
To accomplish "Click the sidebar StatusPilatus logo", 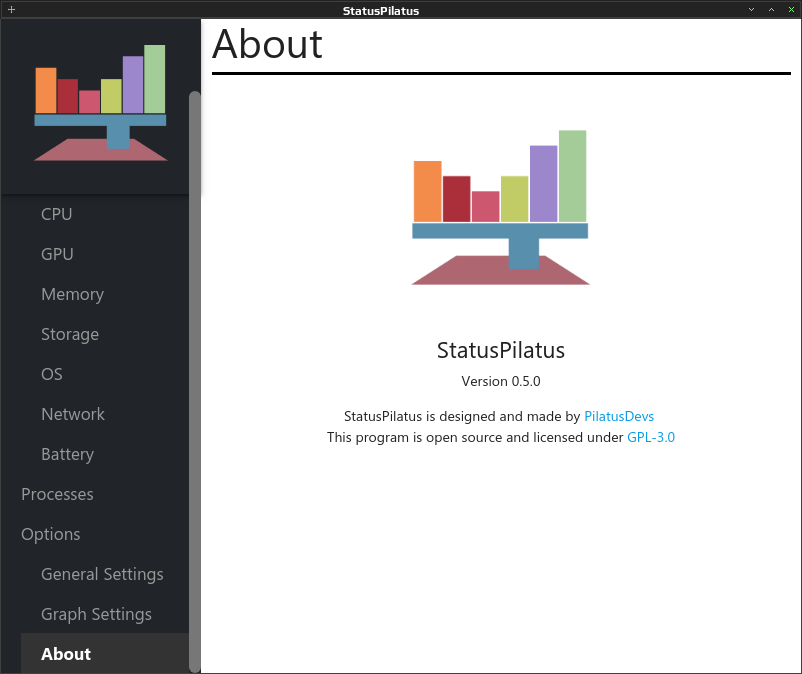I will coord(100,103).
